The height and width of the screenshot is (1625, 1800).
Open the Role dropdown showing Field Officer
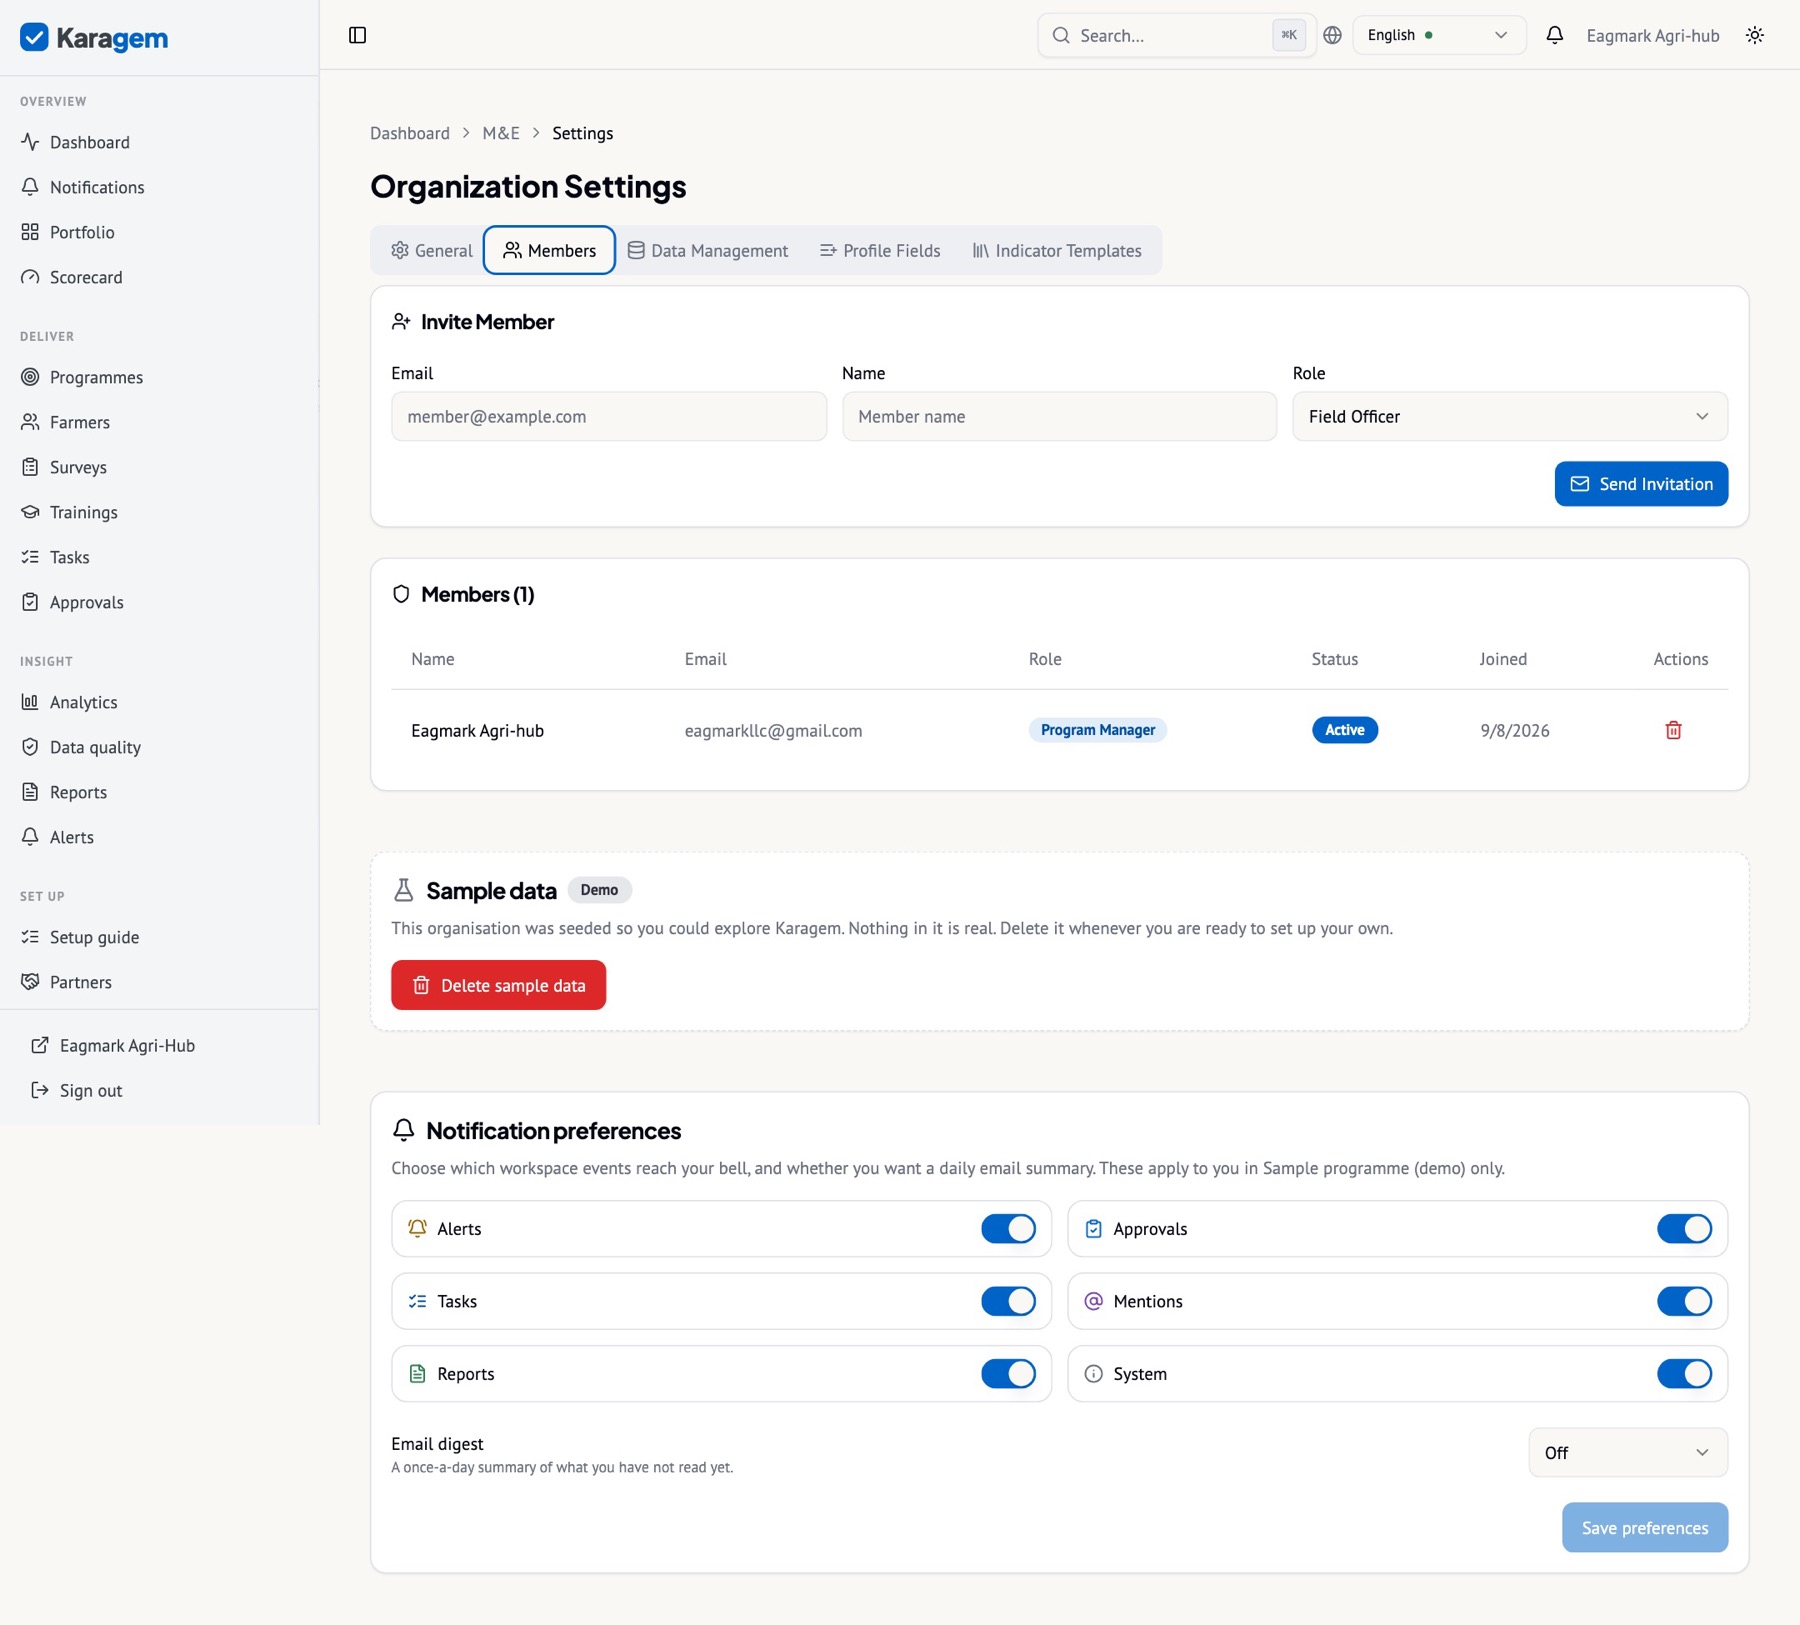coord(1510,416)
